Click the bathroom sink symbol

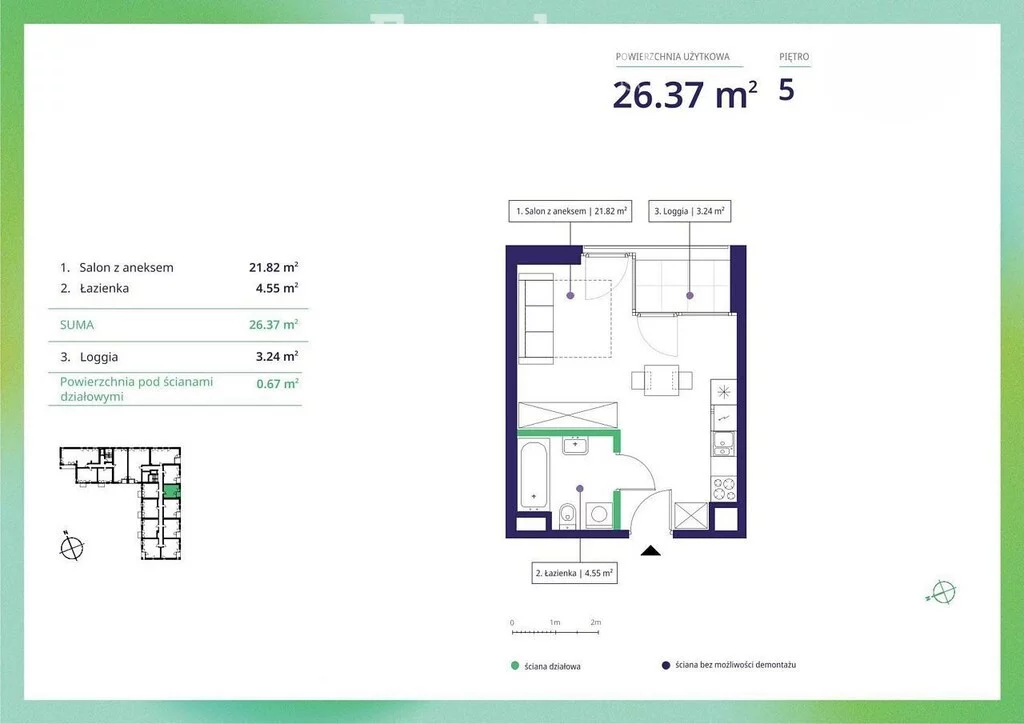click(575, 444)
